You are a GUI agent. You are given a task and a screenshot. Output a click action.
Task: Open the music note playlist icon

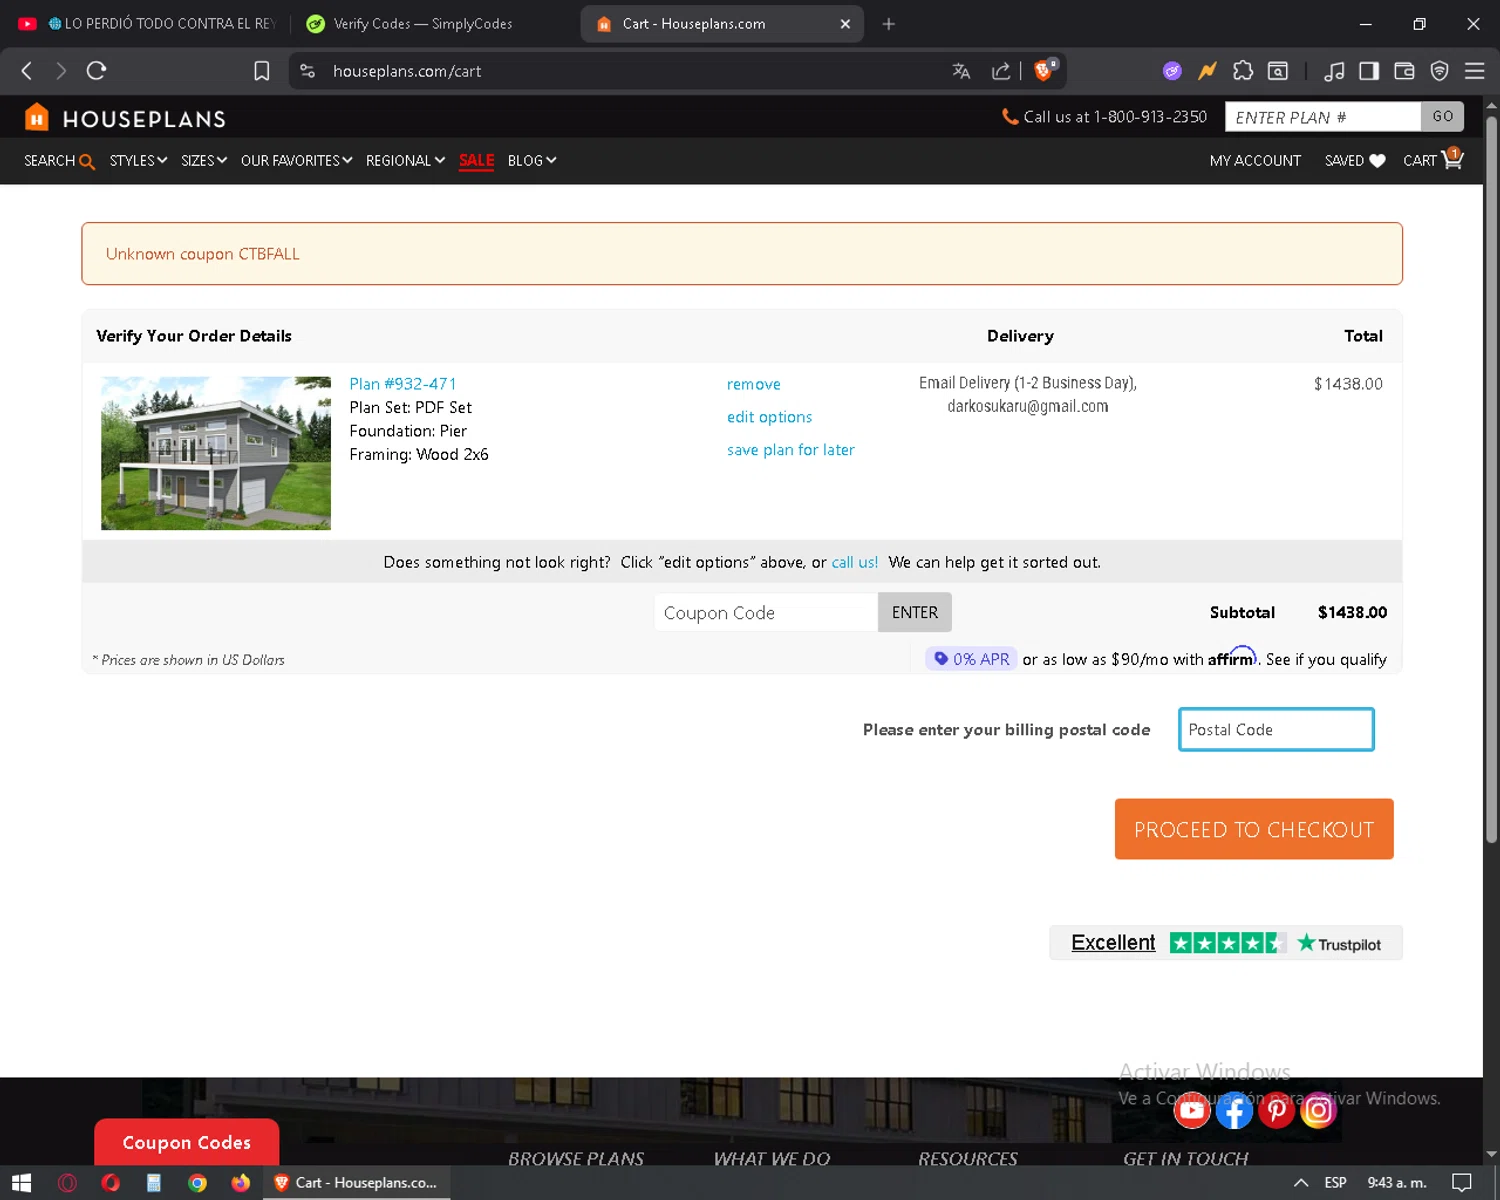click(1334, 71)
